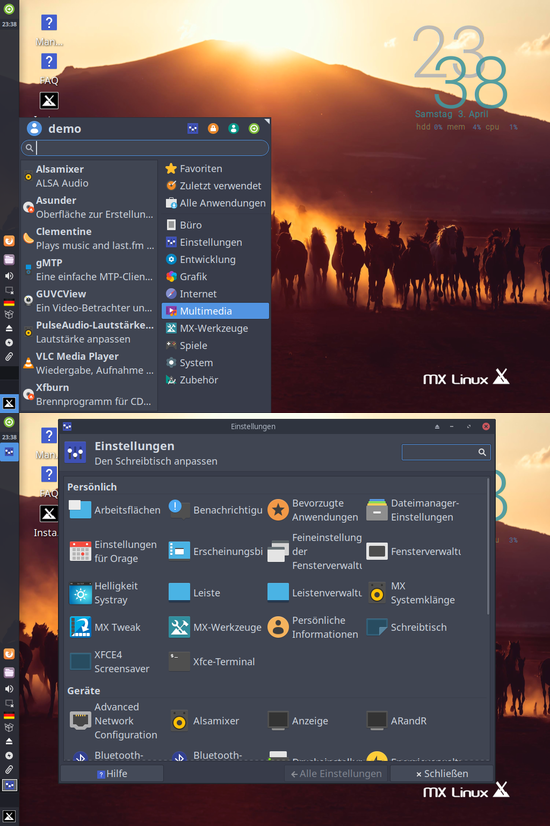Viewport: 550px width, 826px height.
Task: Select the System category
Action: point(215,362)
